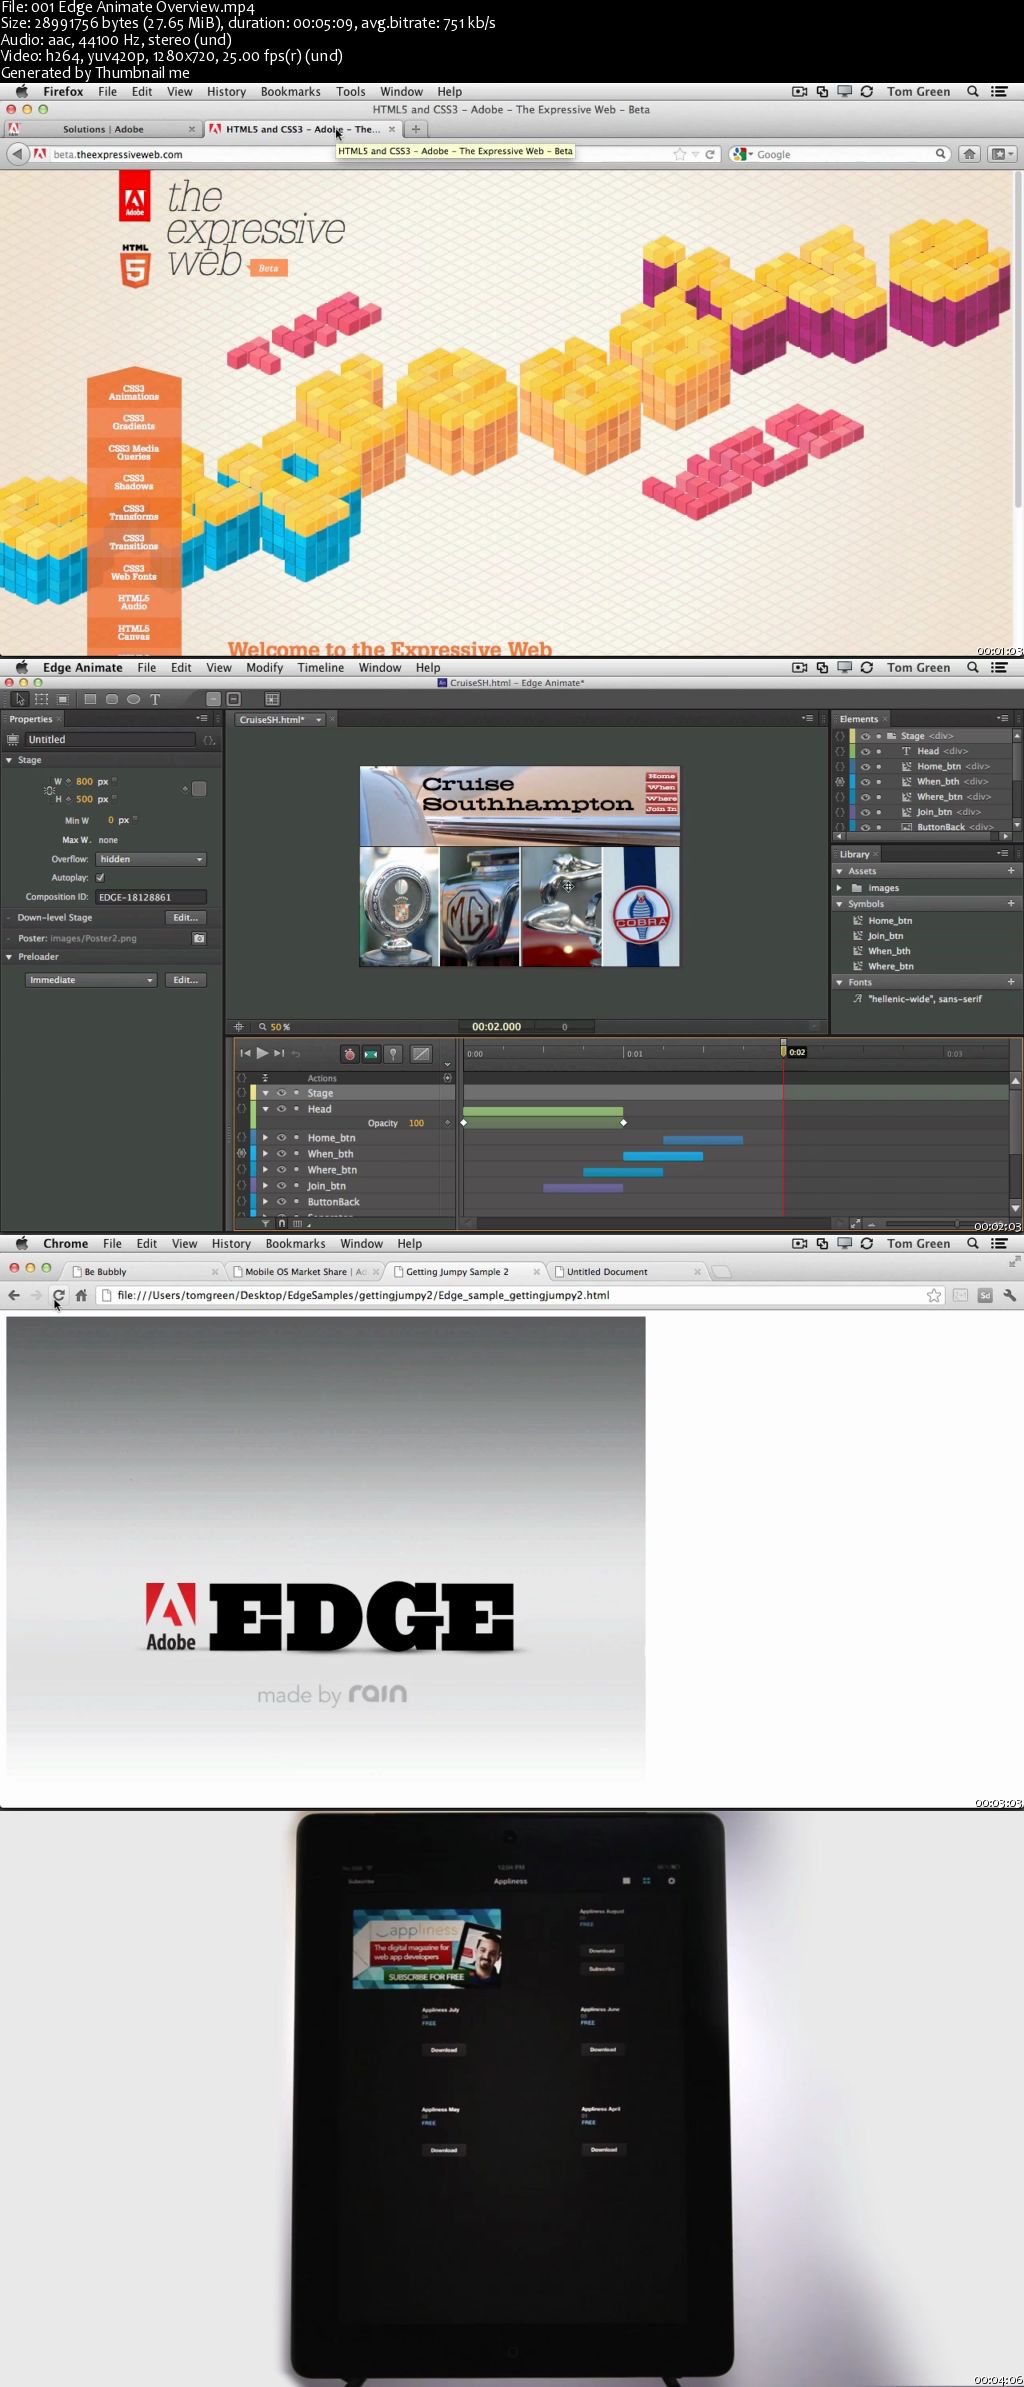Open the CruiseSH.html document dropdown
1024x2387 pixels.
[x=280, y=720]
